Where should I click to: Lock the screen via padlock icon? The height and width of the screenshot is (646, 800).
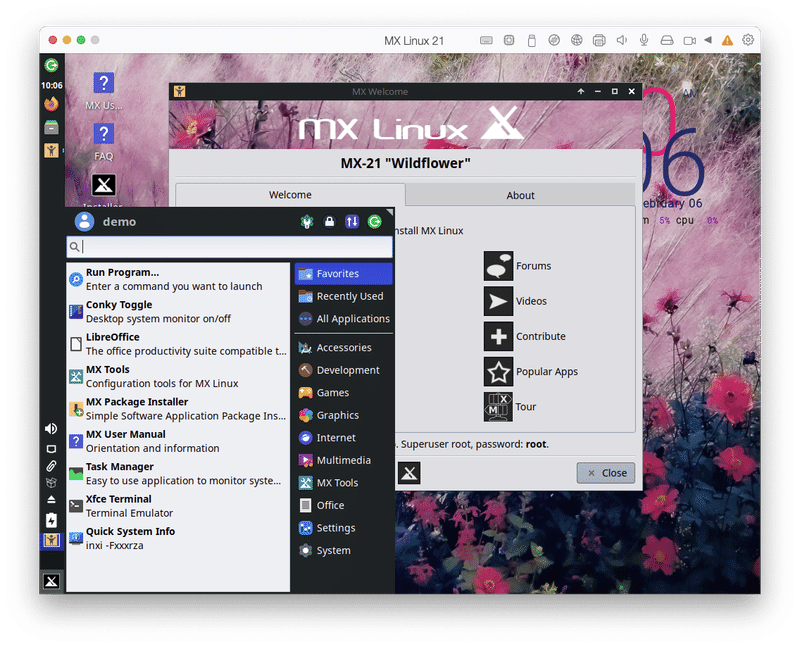click(330, 221)
